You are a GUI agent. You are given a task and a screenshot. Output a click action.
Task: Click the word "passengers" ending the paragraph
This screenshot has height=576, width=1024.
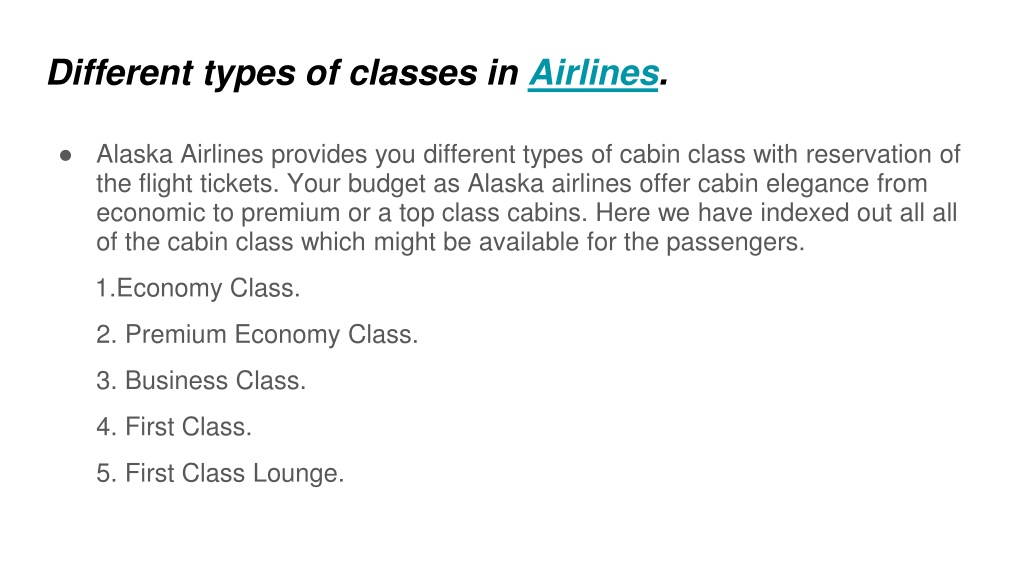(735, 243)
